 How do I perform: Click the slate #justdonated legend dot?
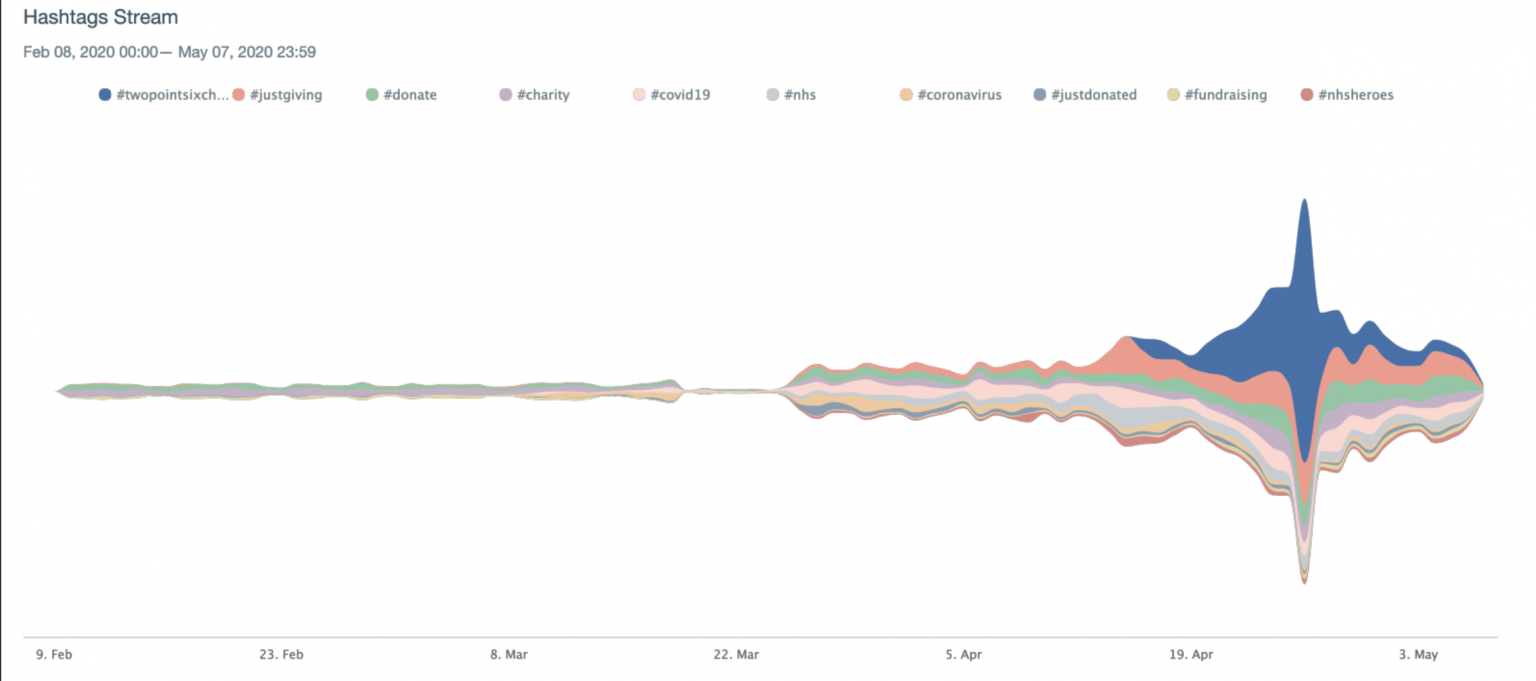1040,95
